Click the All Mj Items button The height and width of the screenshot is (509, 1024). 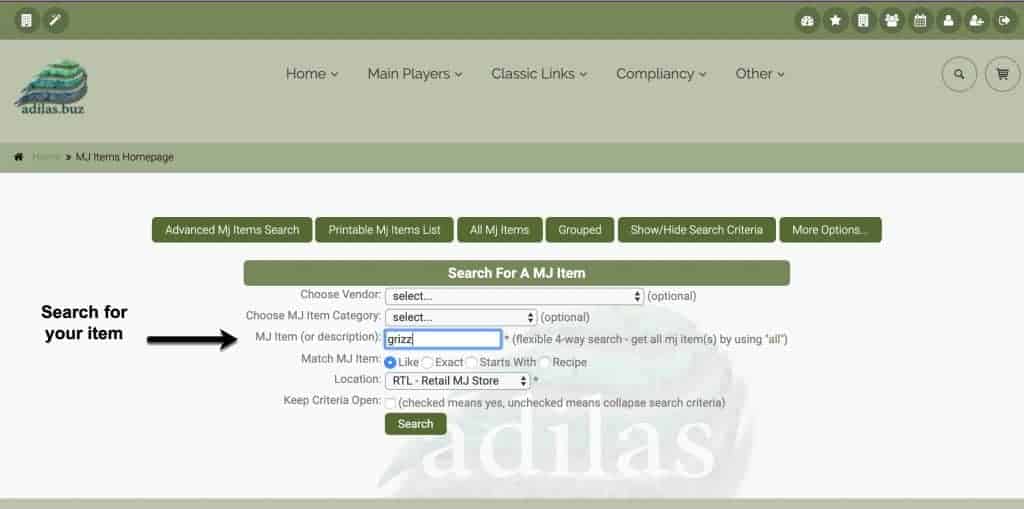coord(500,230)
